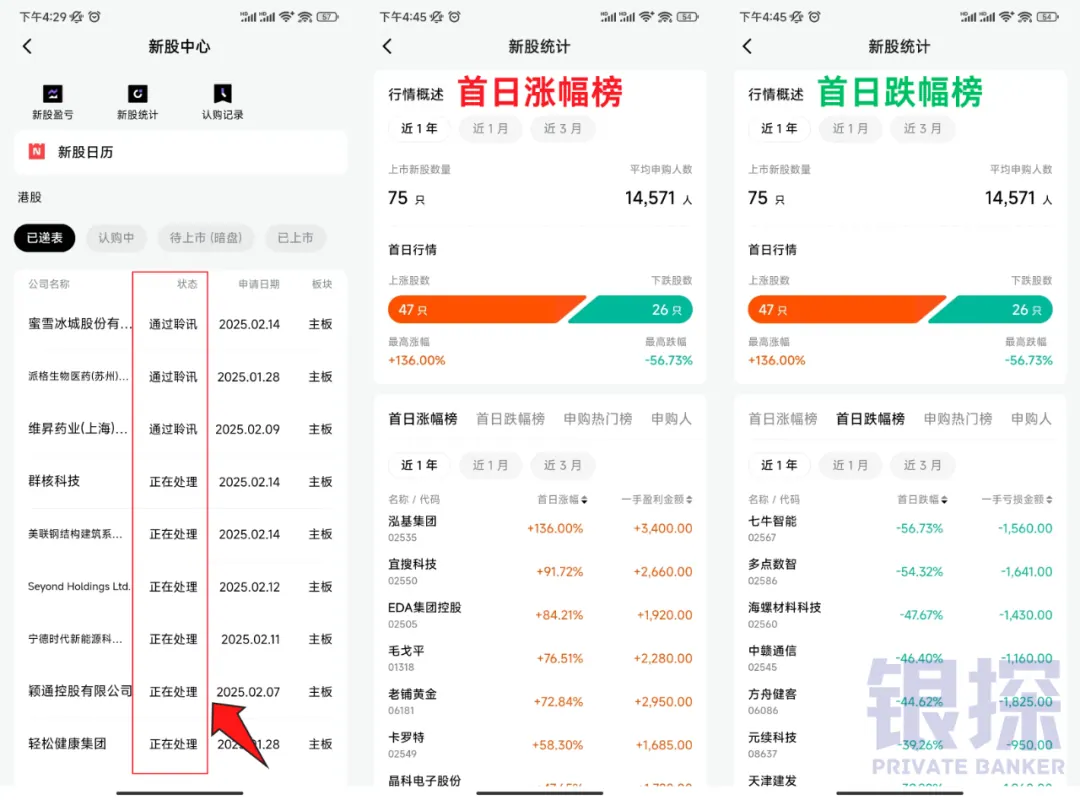
Task: Choose 近3月 under 首日跌幅榜 list
Action: [x=922, y=465]
